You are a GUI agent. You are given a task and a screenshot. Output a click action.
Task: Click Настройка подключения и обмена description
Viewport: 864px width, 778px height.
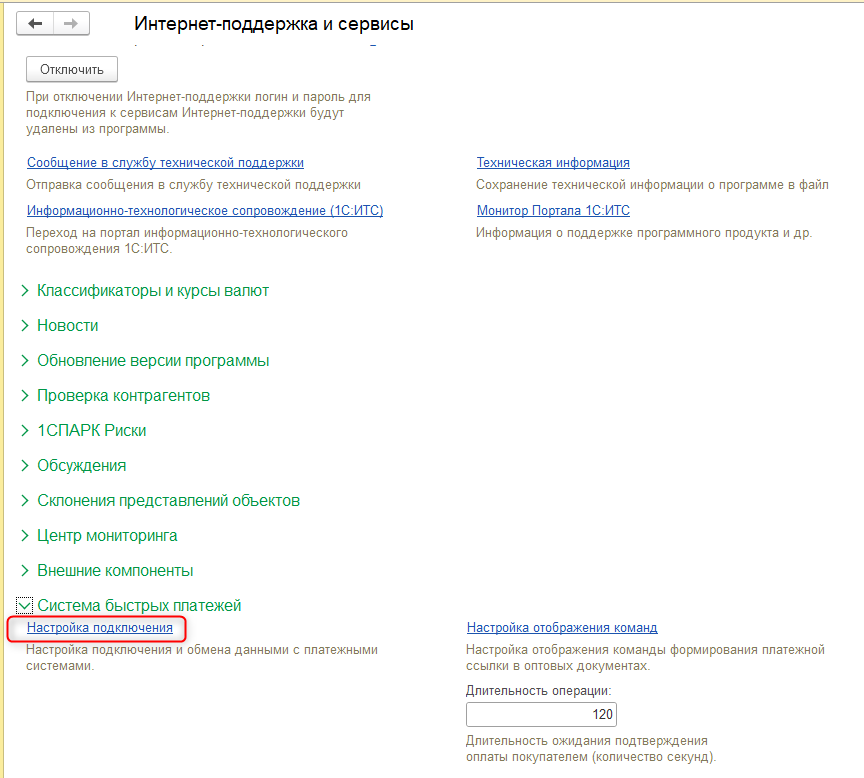pyautogui.click(x=202, y=657)
